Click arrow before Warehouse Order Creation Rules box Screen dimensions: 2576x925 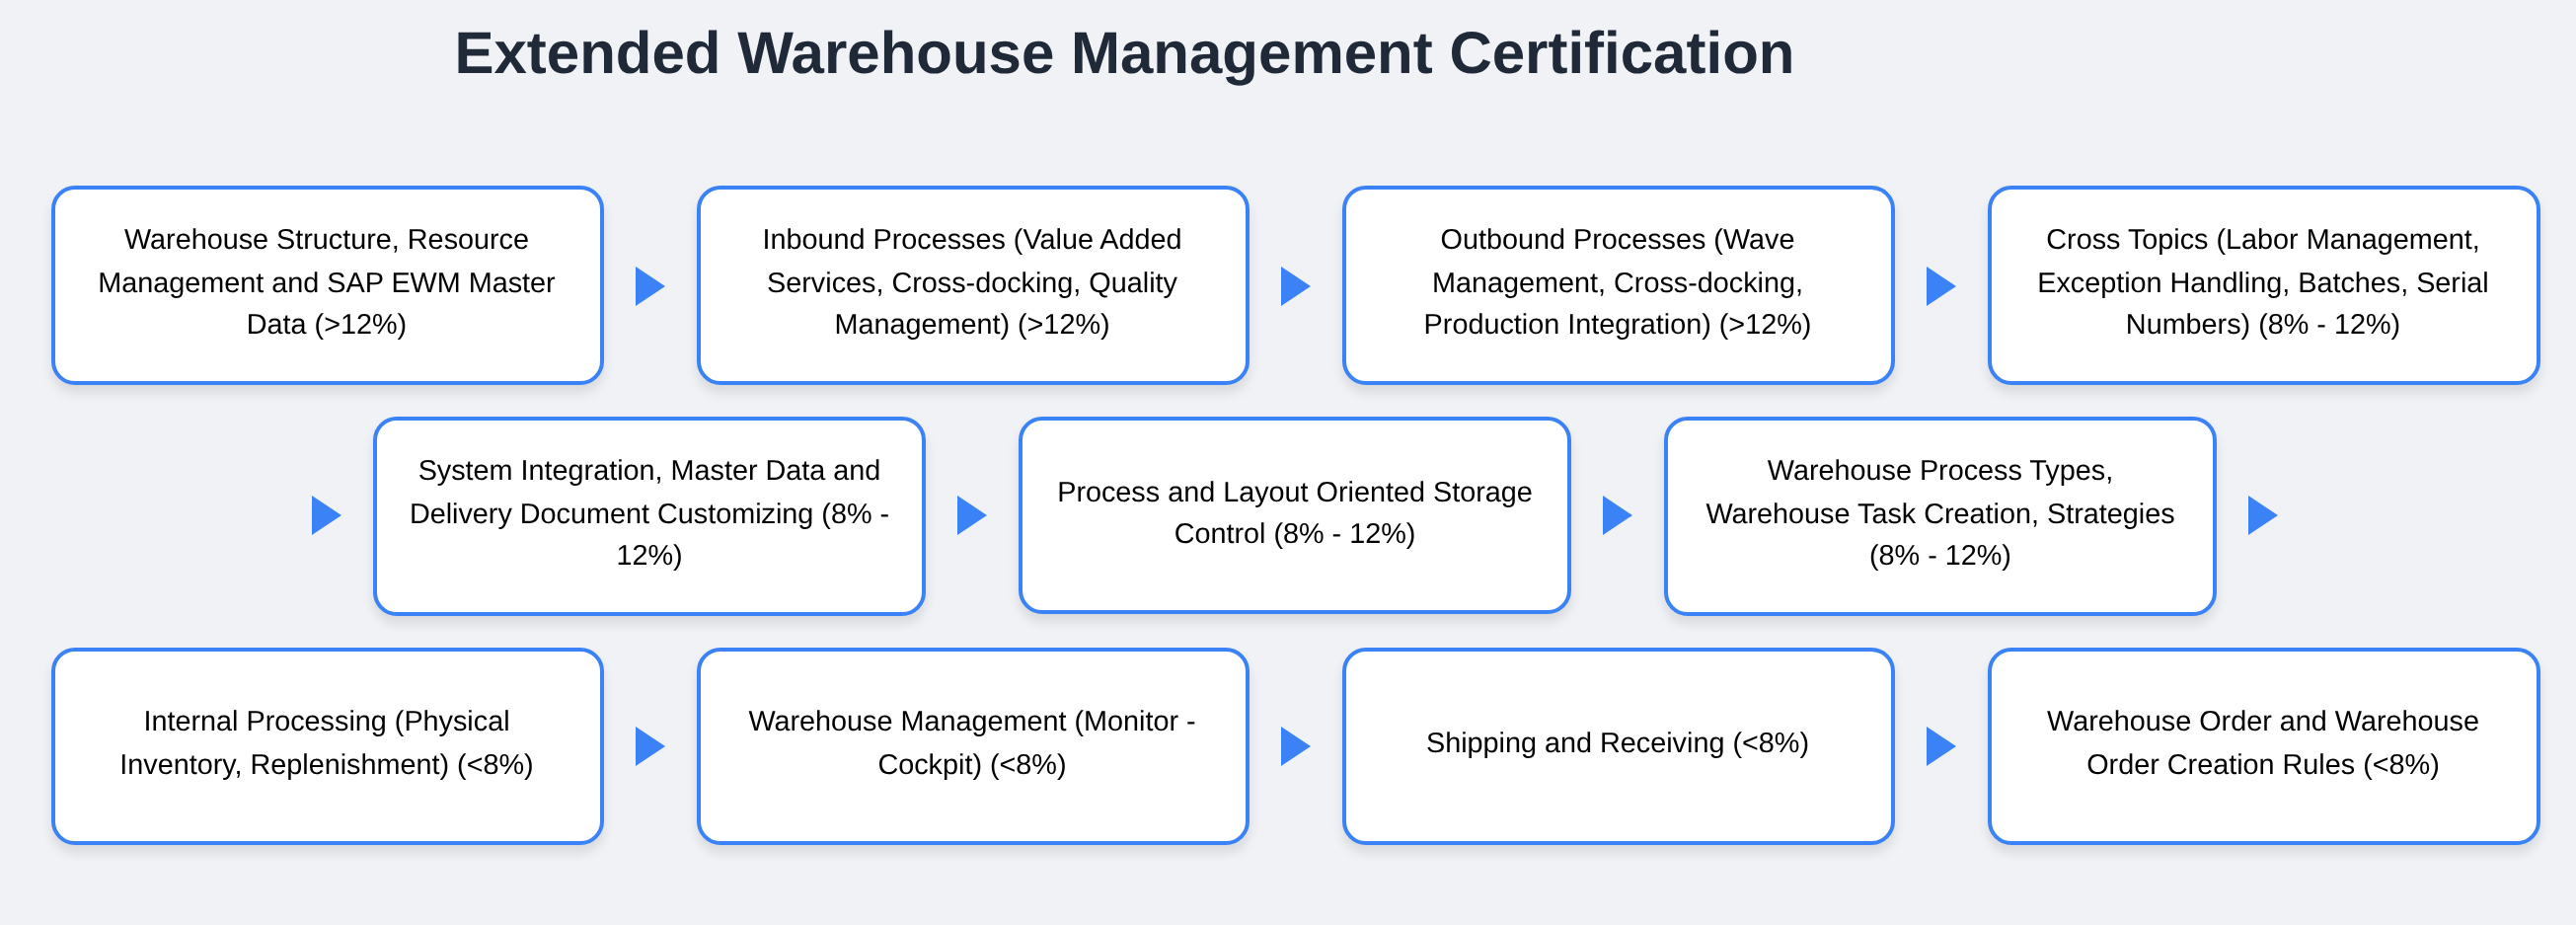pos(1939,746)
